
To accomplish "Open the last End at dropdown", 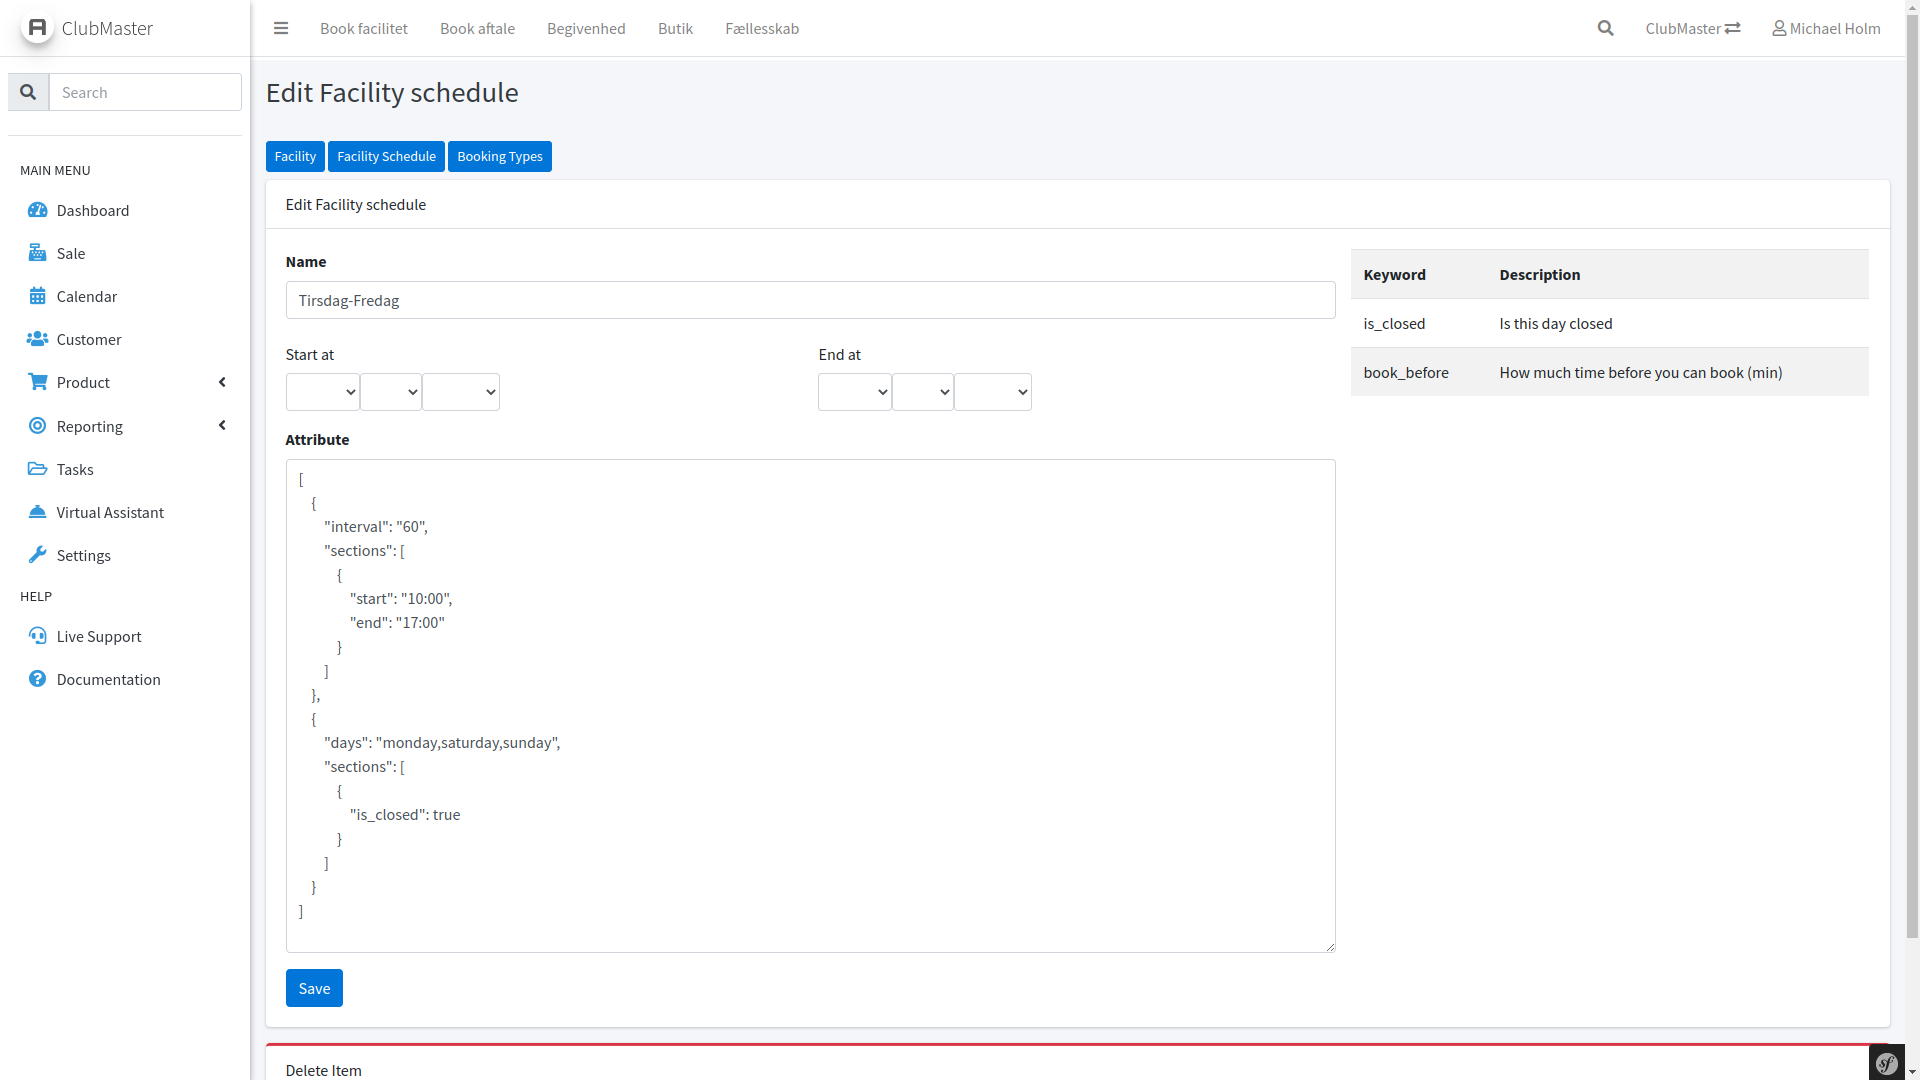I will pyautogui.click(x=992, y=392).
